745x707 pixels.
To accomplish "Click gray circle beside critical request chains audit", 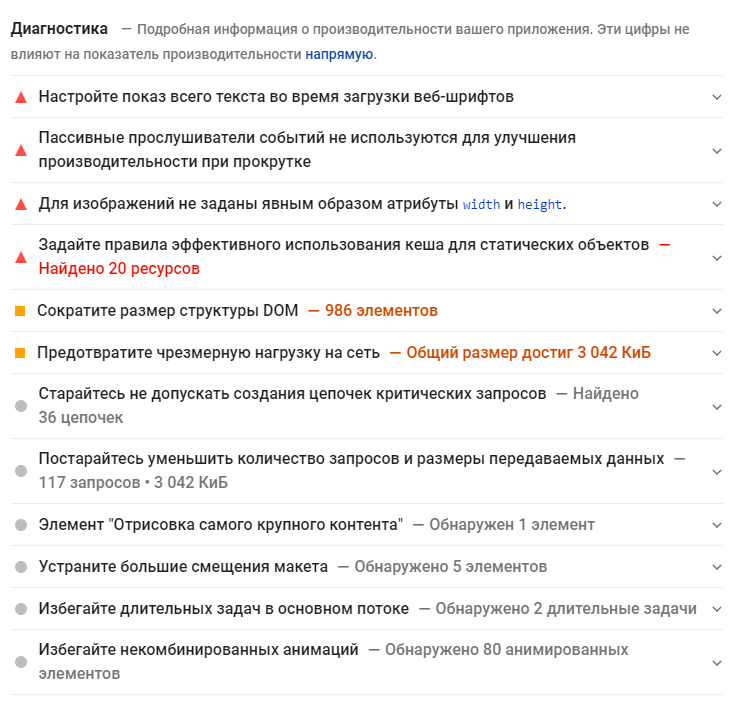I will (x=20, y=406).
